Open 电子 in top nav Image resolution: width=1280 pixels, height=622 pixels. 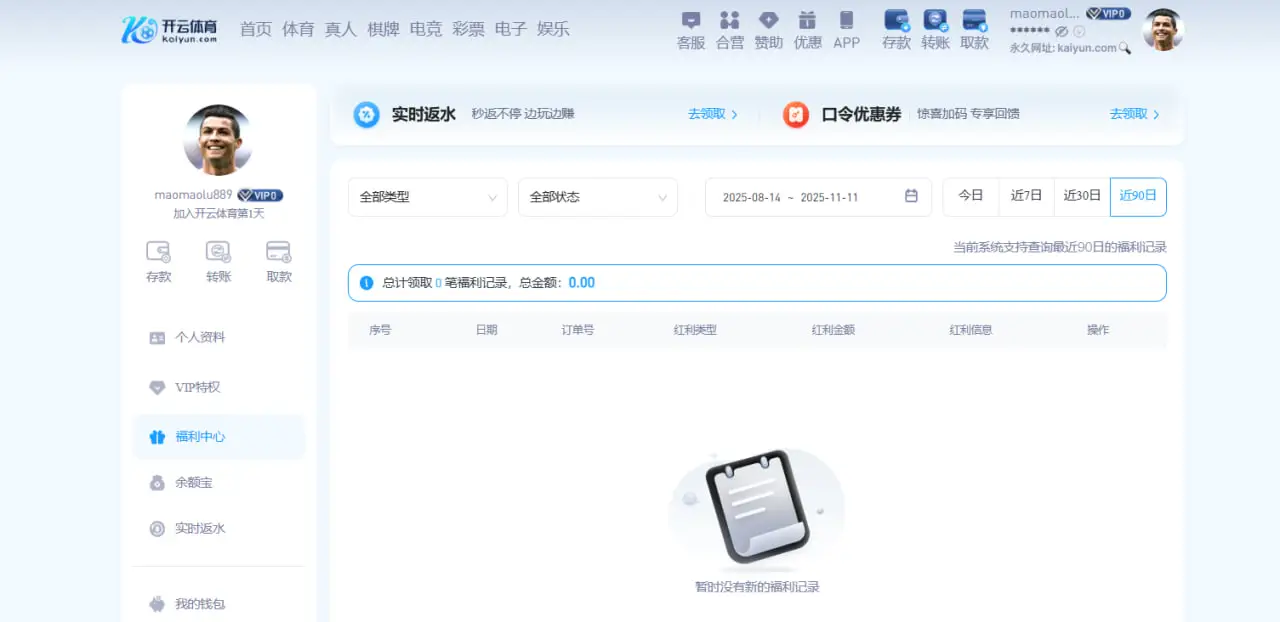click(x=511, y=29)
